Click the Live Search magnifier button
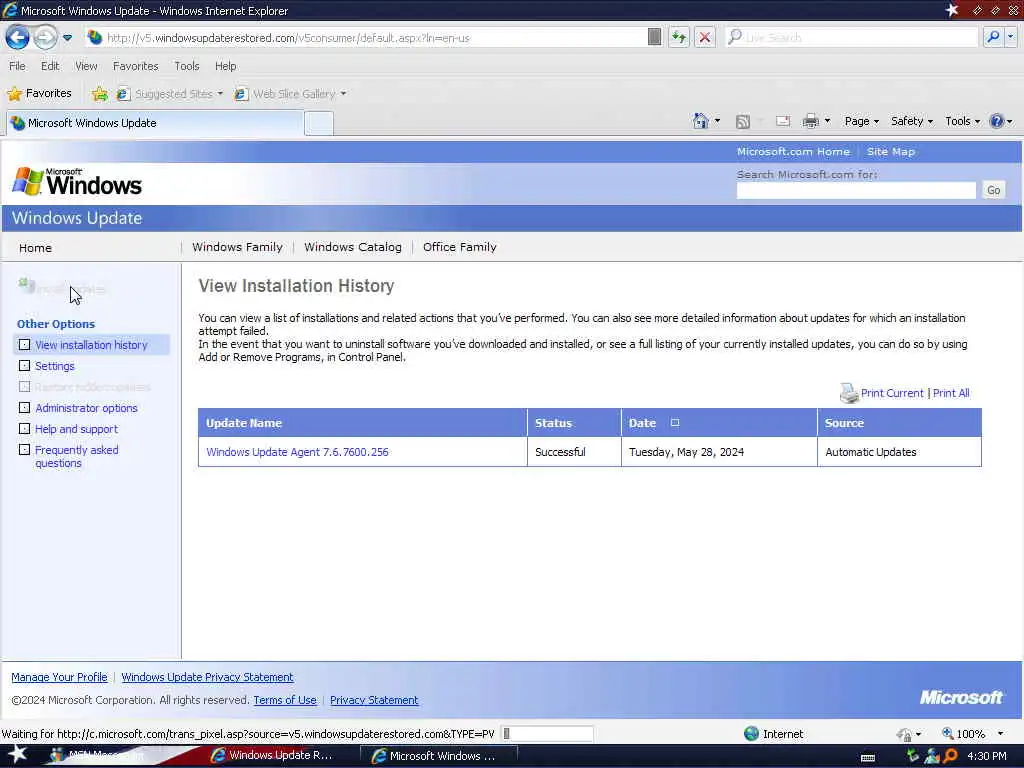Screen dimensions: 1024x768 click(993, 37)
